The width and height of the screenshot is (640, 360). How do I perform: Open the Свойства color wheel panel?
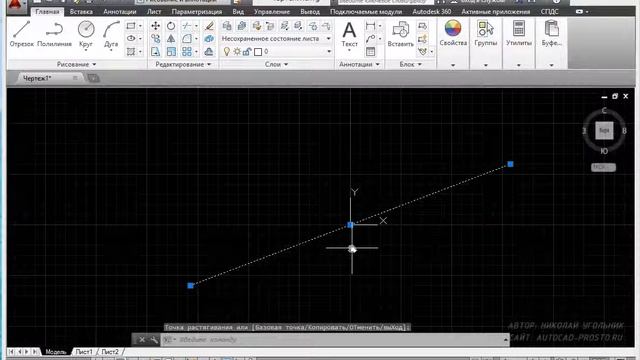click(x=453, y=33)
